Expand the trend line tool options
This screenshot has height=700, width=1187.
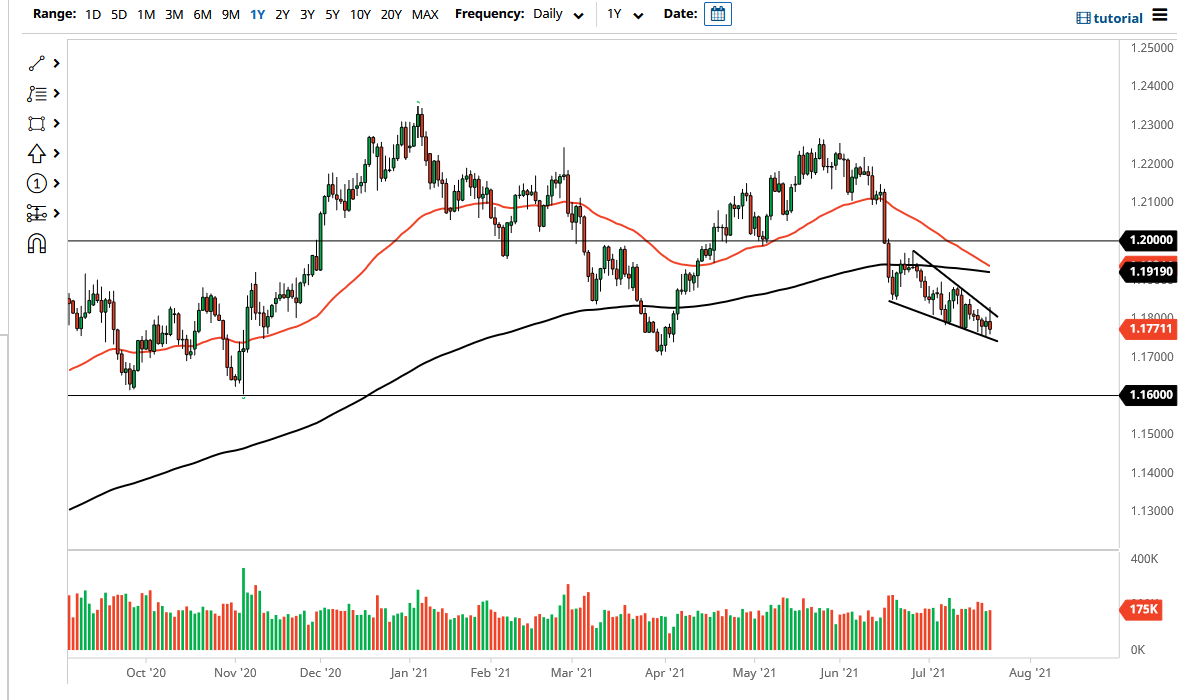[x=57, y=63]
